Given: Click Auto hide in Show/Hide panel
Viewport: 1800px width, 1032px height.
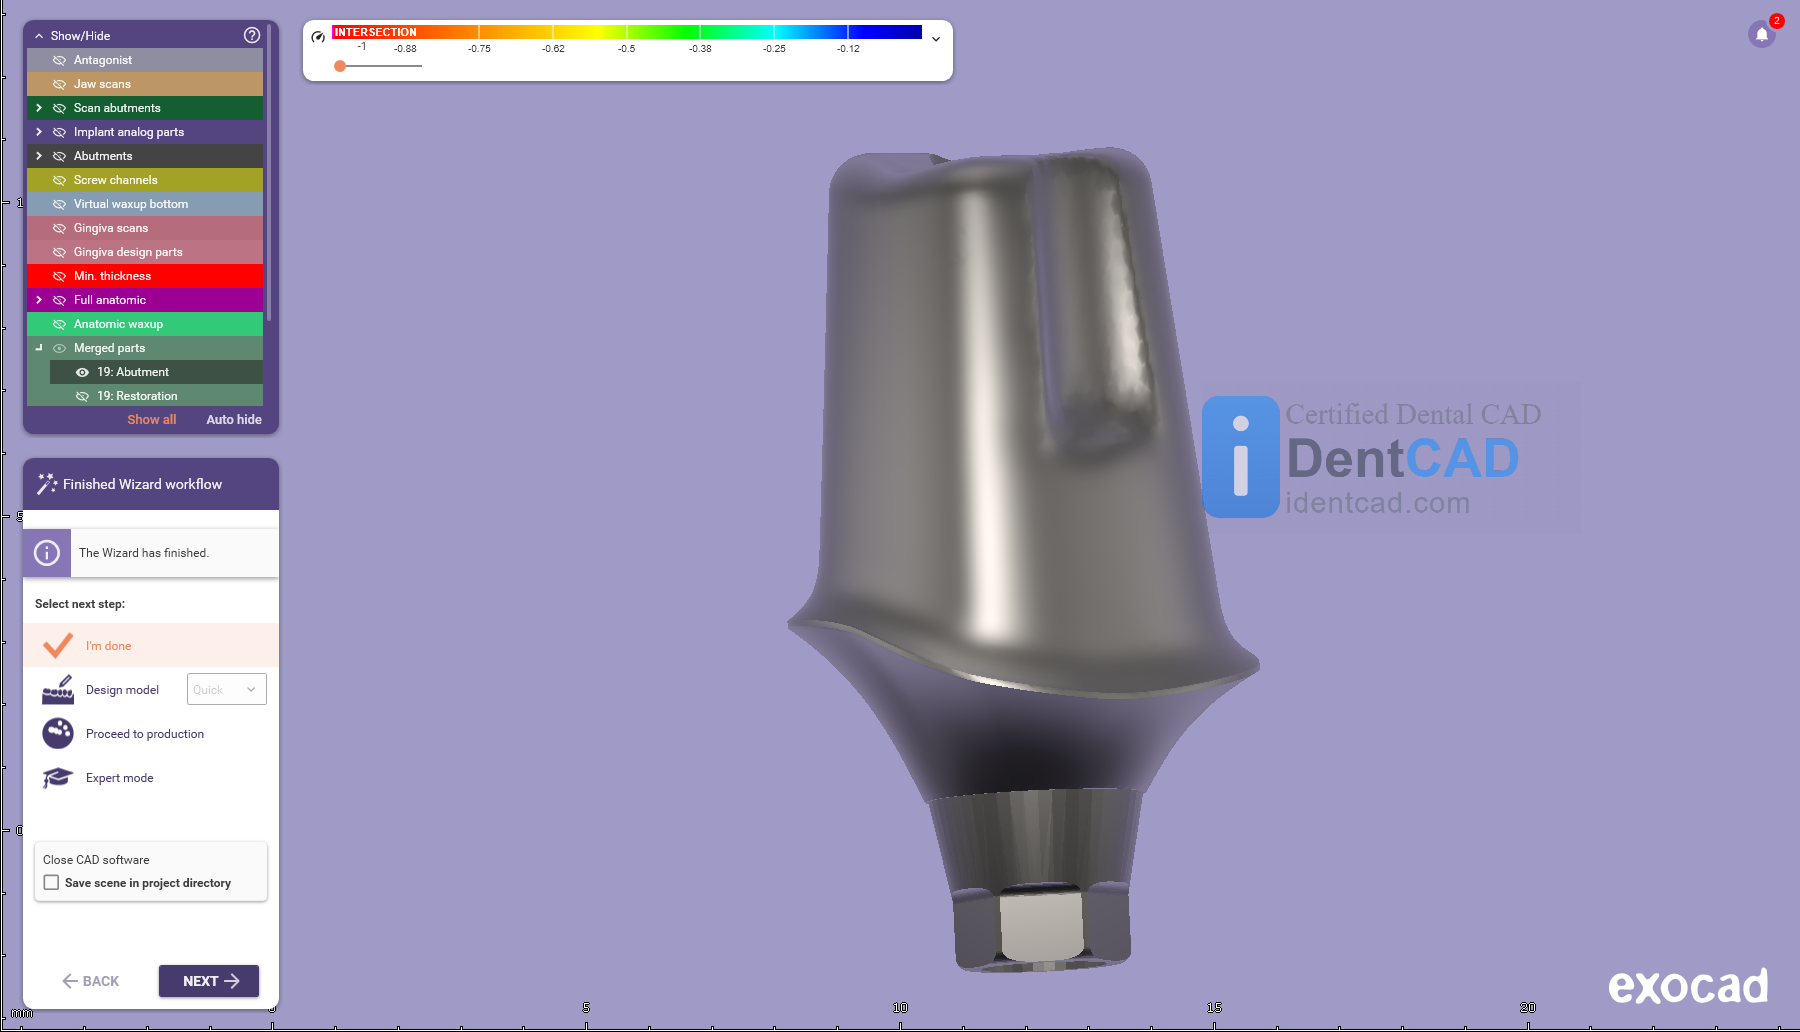Looking at the screenshot, I should (234, 420).
